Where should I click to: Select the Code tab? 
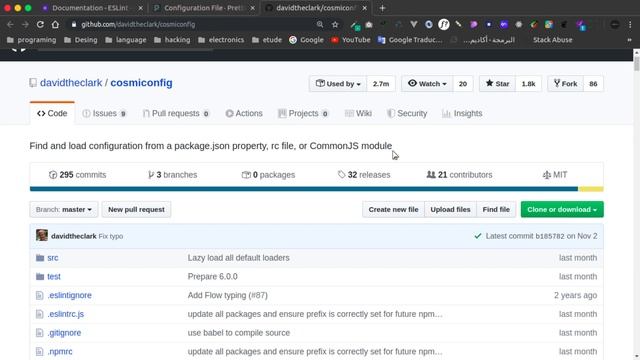(52, 113)
